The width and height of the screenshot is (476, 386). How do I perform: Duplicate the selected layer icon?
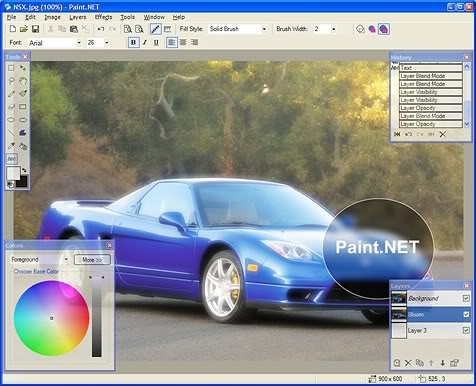pyautogui.click(x=420, y=363)
